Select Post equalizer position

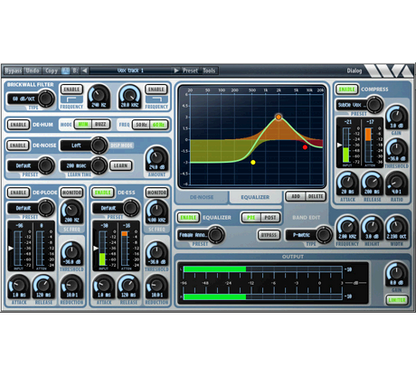[x=270, y=217]
